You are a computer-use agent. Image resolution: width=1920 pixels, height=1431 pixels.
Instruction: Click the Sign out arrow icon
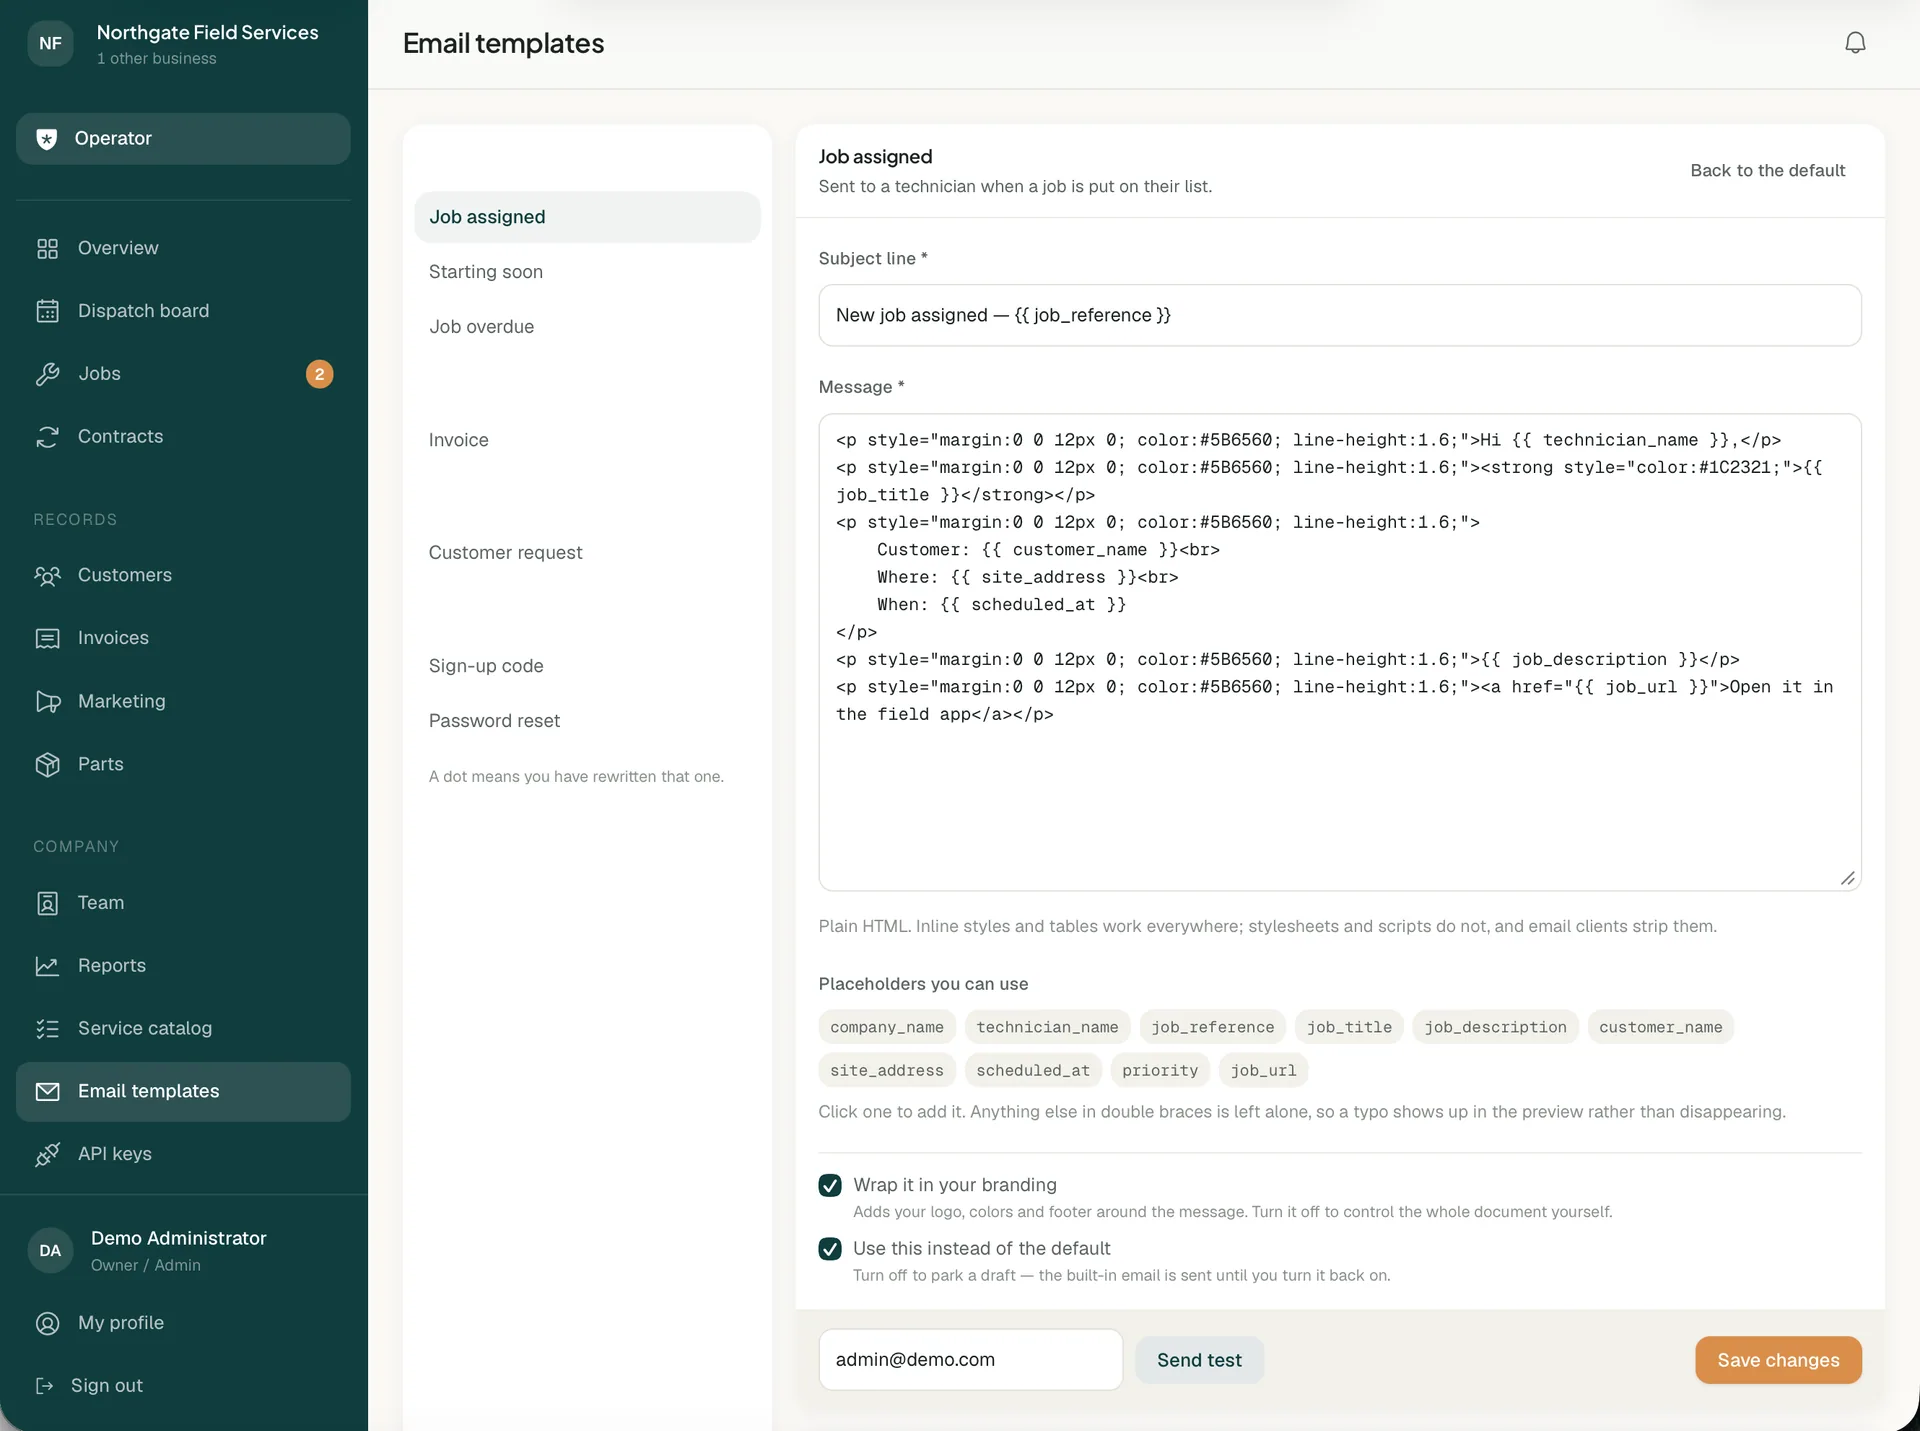pyautogui.click(x=44, y=1386)
